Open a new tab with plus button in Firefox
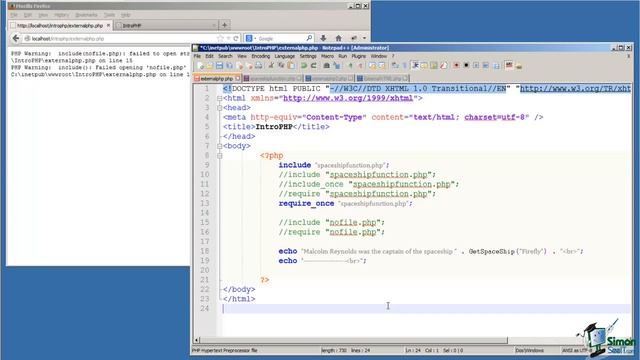 (224, 25)
